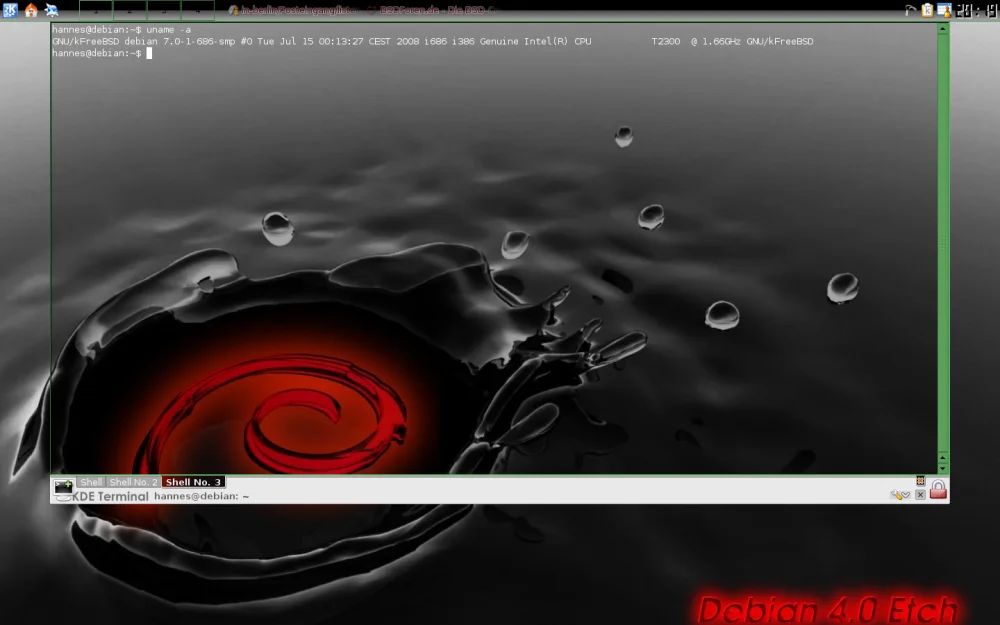
Task: Switch to the Shell tab
Action: tap(91, 482)
